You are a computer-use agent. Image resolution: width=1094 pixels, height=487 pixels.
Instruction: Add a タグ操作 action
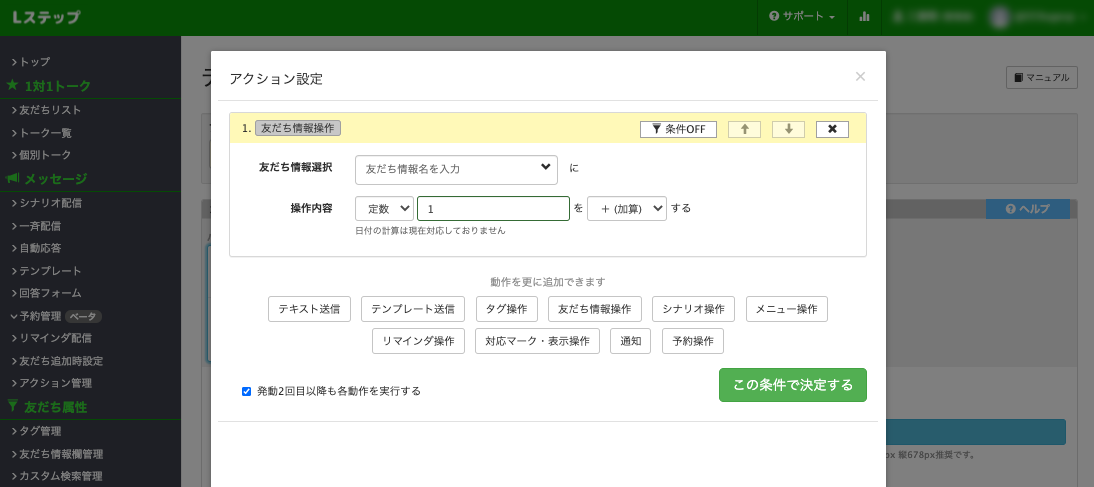click(x=506, y=309)
